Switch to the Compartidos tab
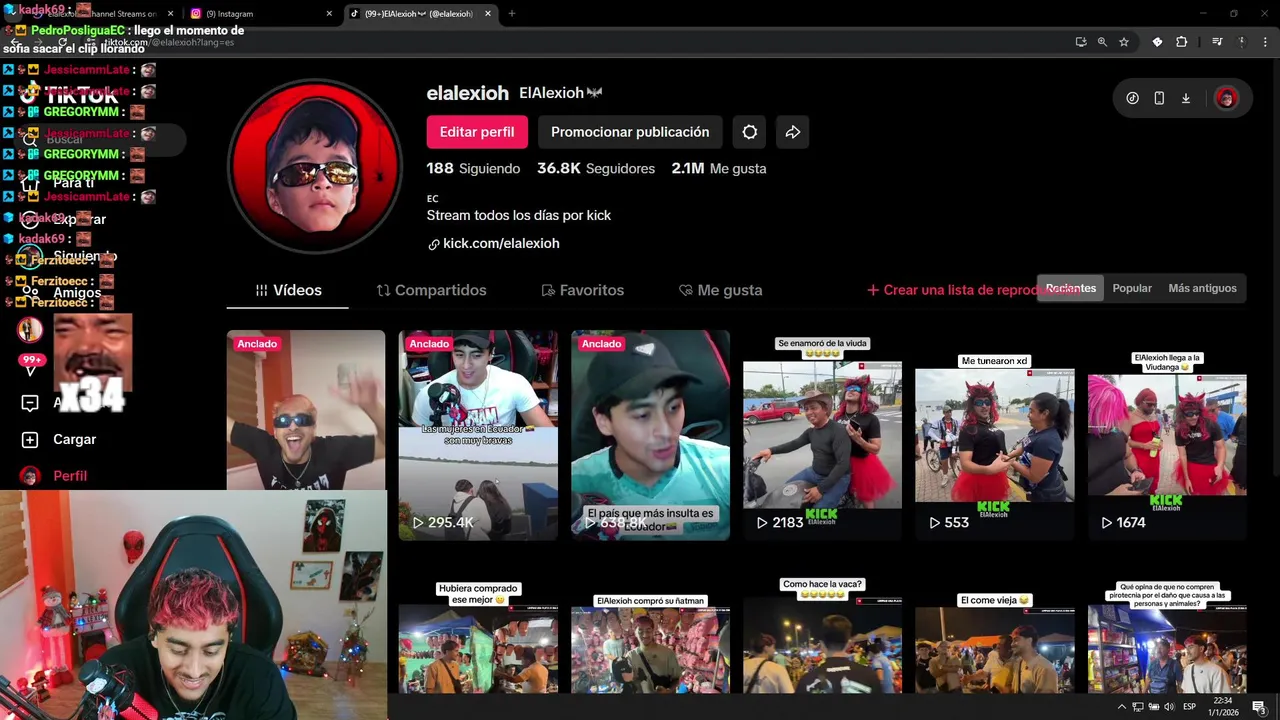This screenshot has height=720, width=1280. (431, 290)
